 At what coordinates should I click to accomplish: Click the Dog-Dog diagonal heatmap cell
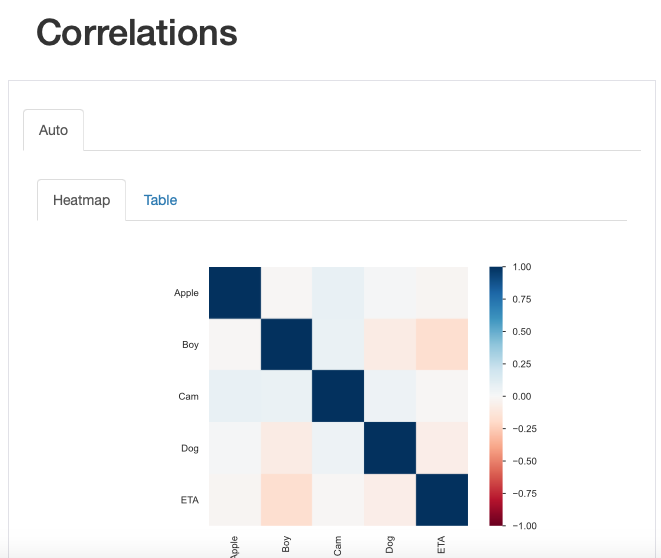[x=389, y=447]
